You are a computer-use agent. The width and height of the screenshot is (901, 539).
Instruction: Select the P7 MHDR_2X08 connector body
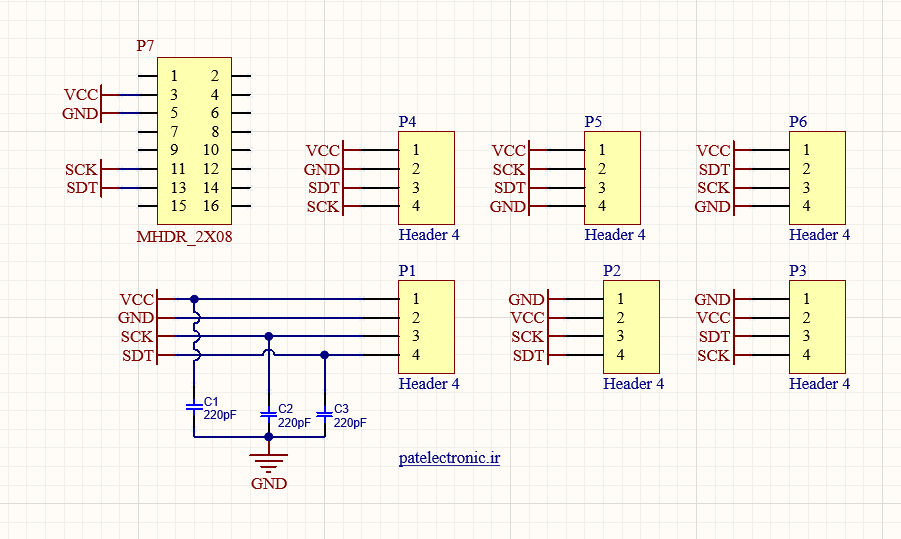click(194, 141)
